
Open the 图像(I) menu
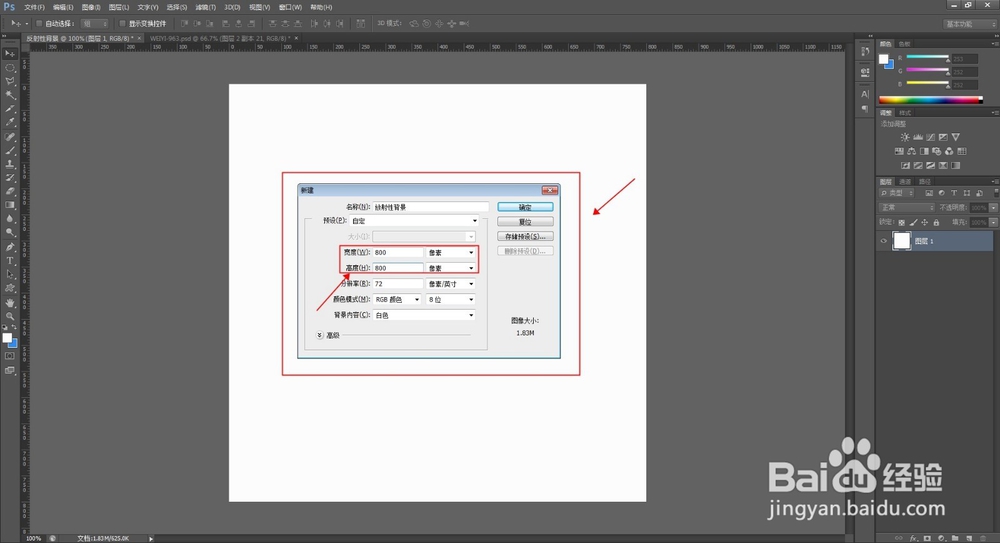[91, 8]
